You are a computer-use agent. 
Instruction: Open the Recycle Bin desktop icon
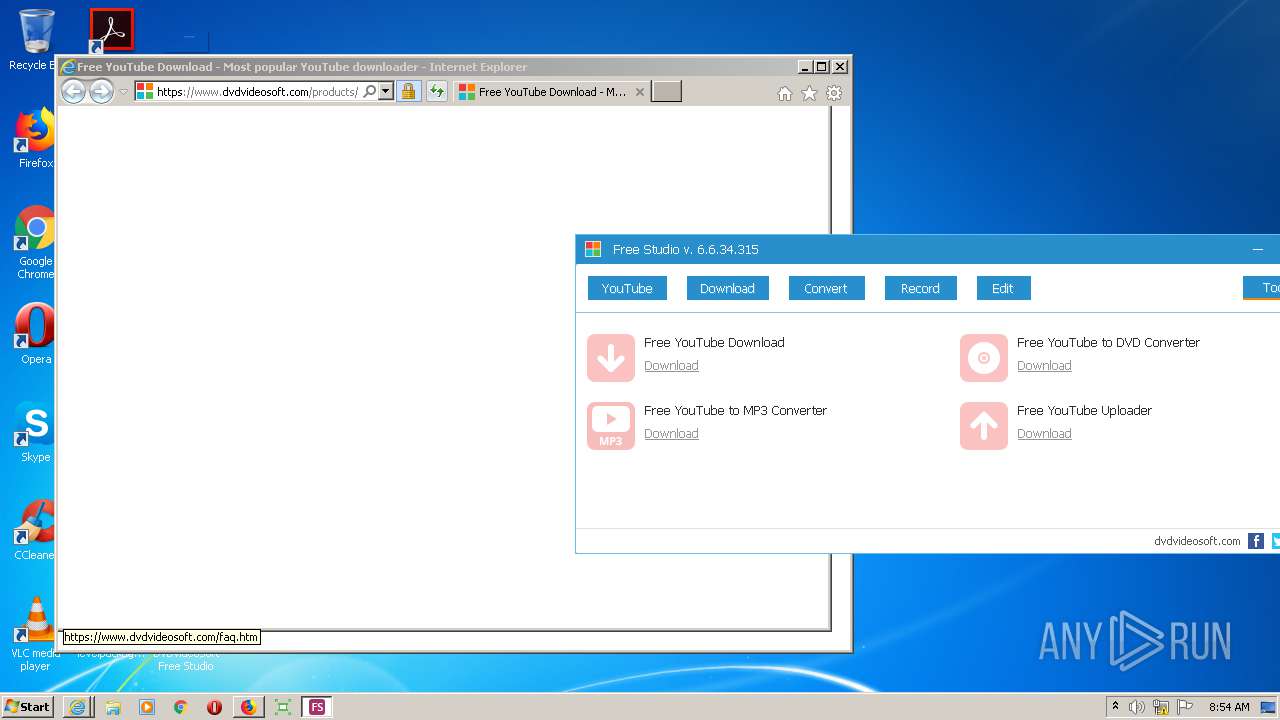coord(36,40)
